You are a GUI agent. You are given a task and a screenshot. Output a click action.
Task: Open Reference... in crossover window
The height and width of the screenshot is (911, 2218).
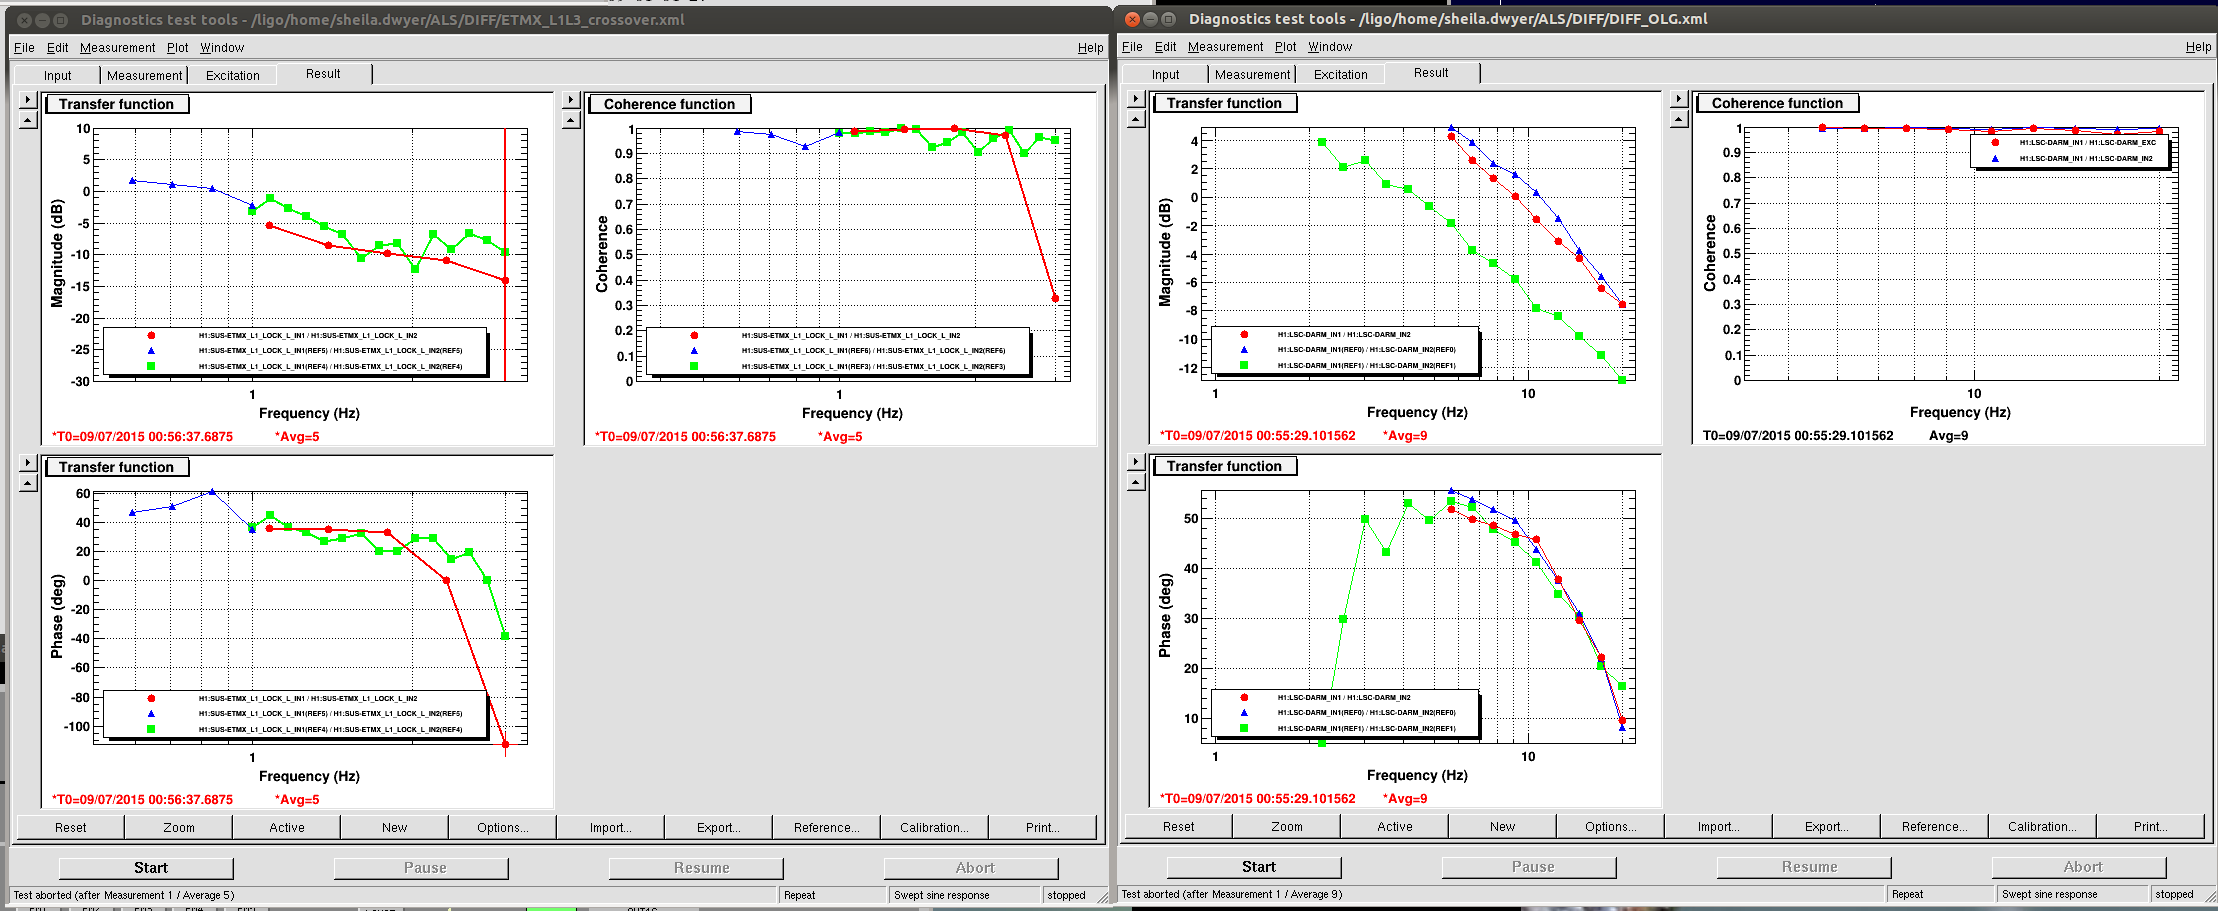pos(826,827)
